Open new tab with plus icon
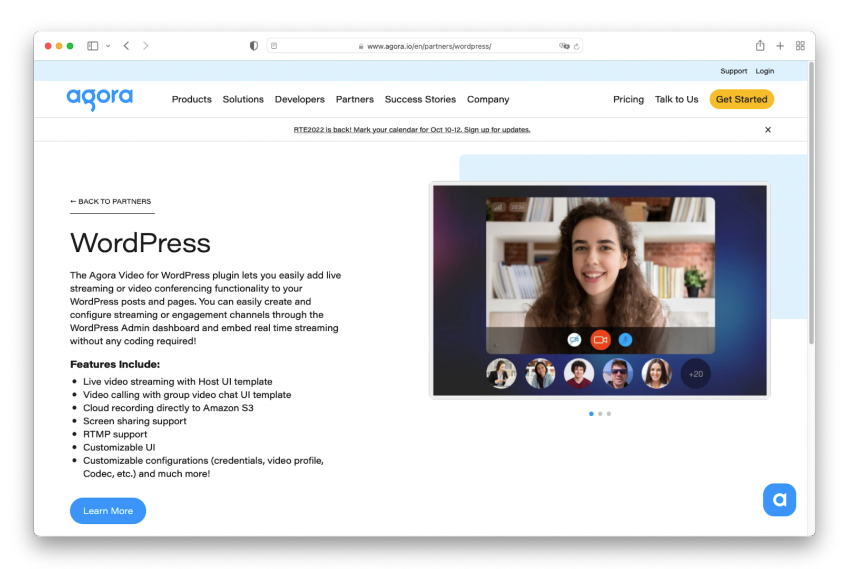The width and height of the screenshot is (848, 569). click(780, 46)
